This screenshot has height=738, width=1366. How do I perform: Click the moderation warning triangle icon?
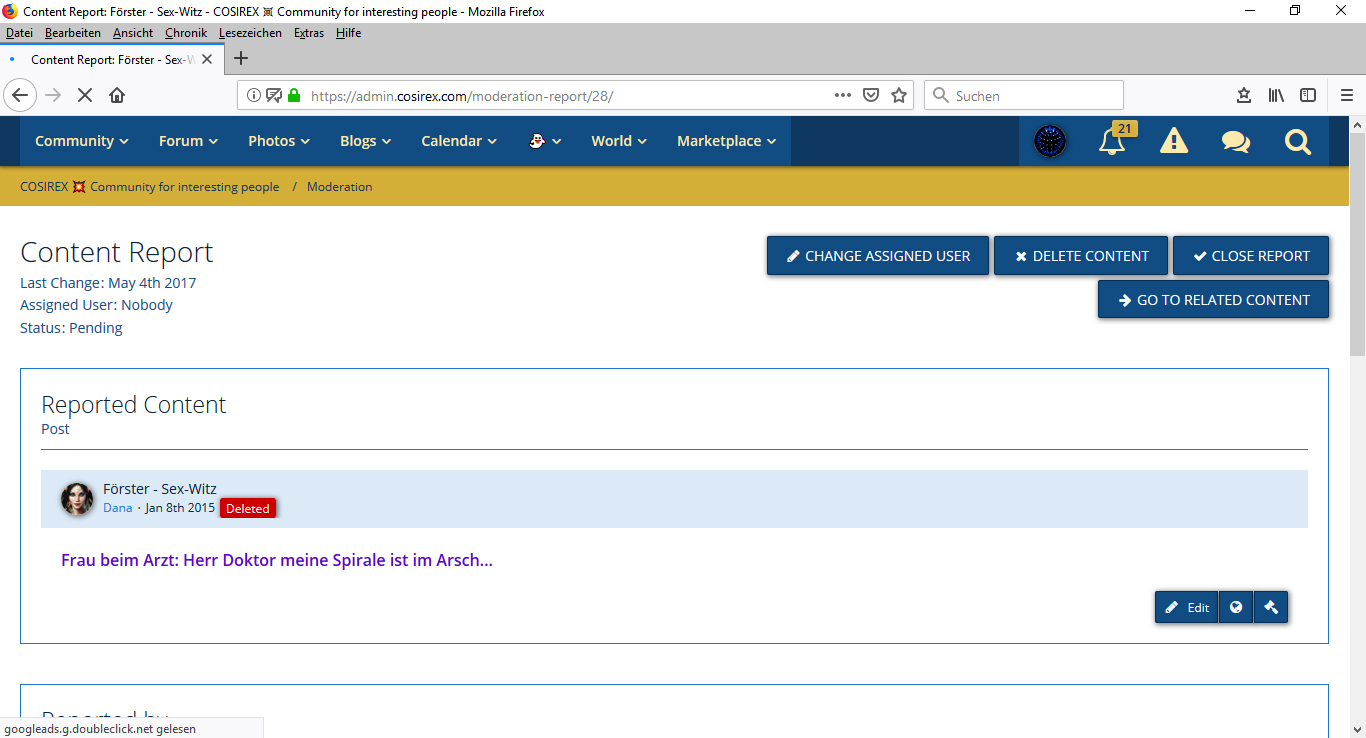1173,141
